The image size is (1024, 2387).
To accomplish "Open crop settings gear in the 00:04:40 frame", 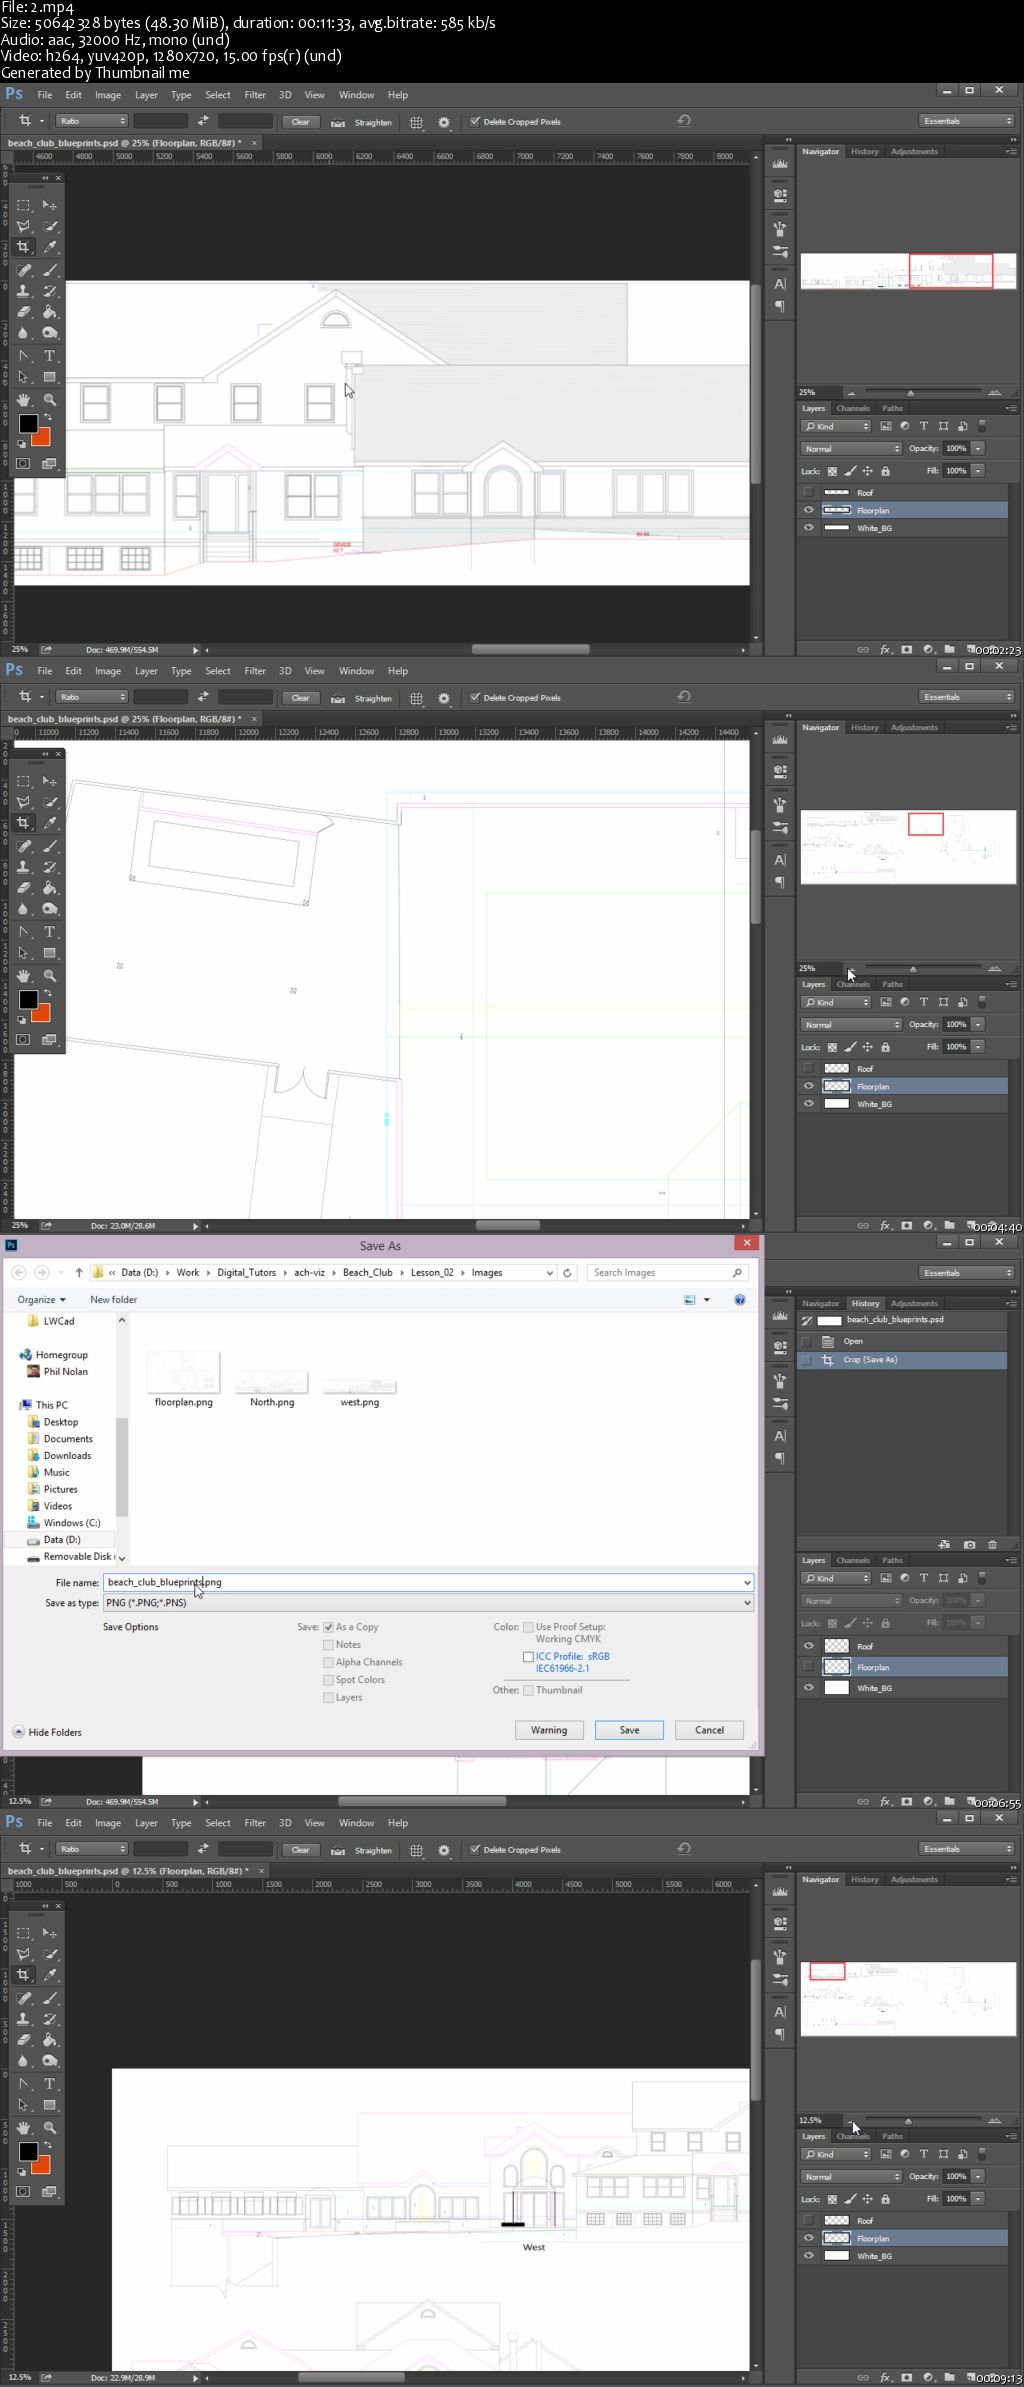I will 444,698.
